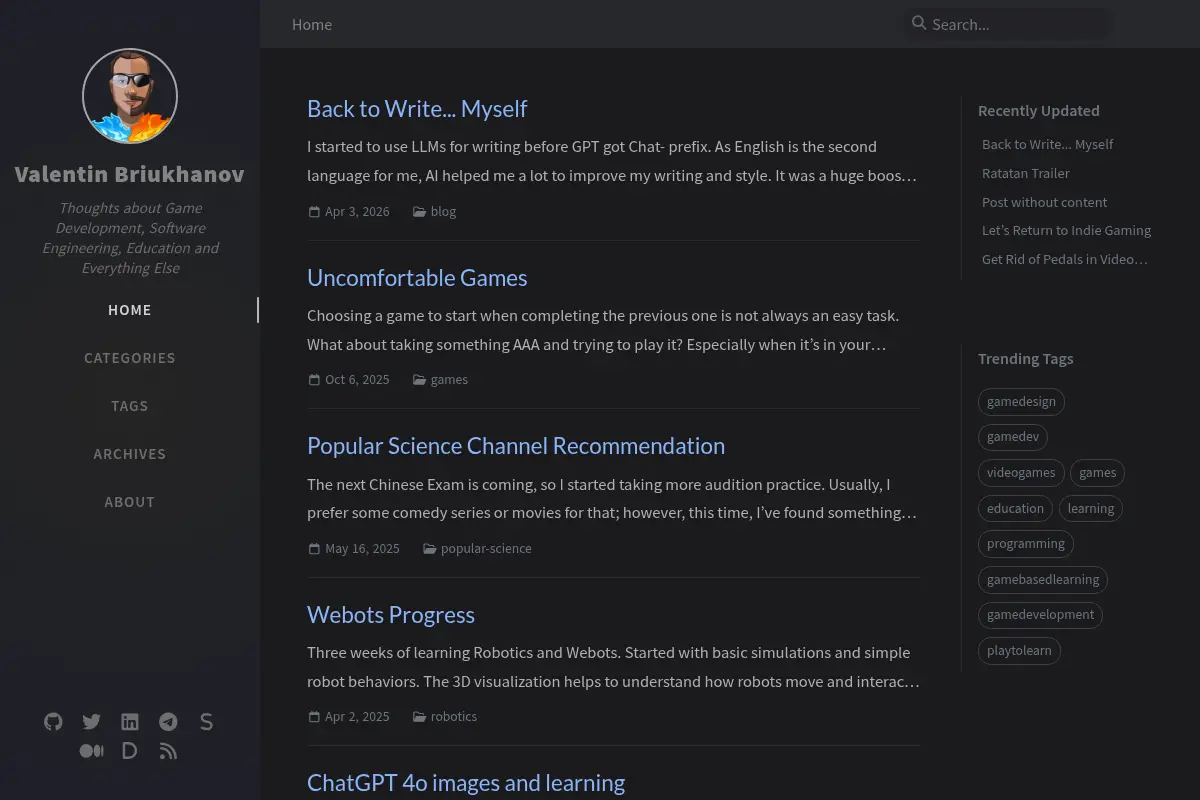
Task: Open "Ratatan Trailer" in Recently Updated
Action: (1026, 173)
